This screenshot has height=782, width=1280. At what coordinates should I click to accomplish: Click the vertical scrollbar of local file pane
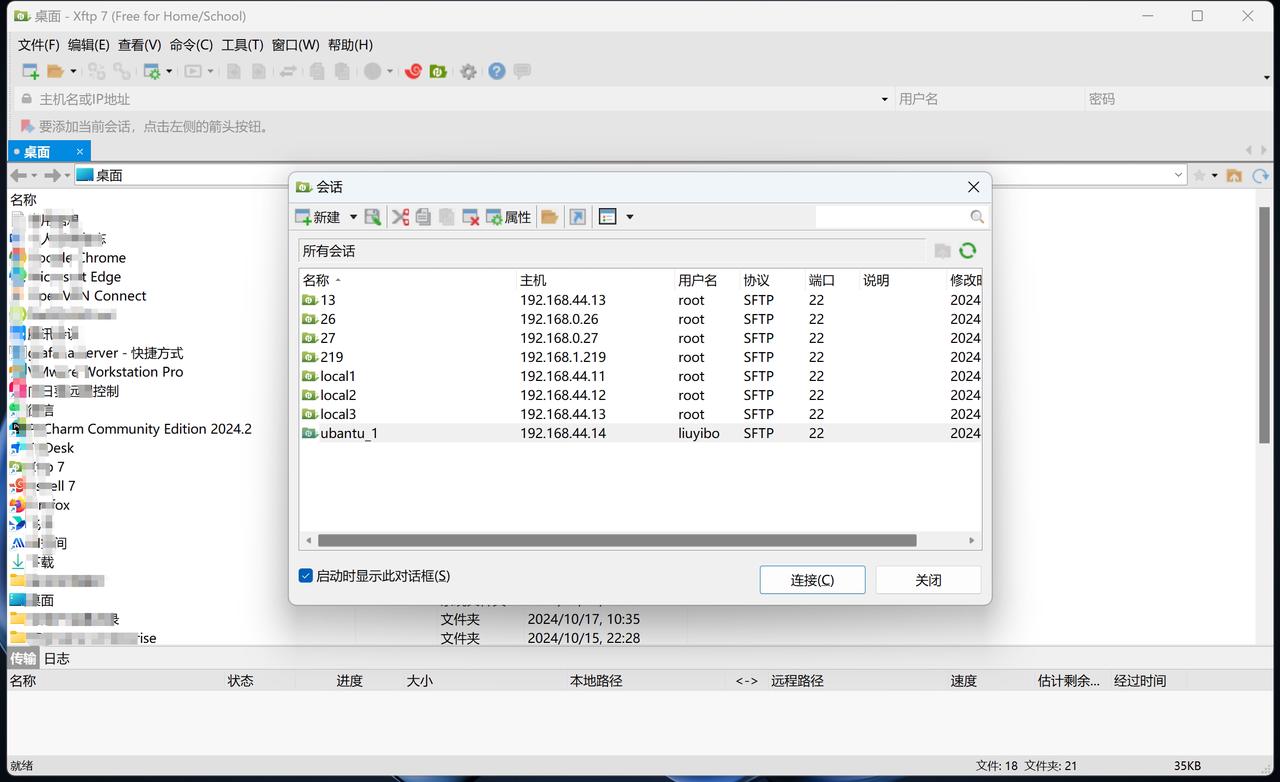click(x=1264, y=323)
